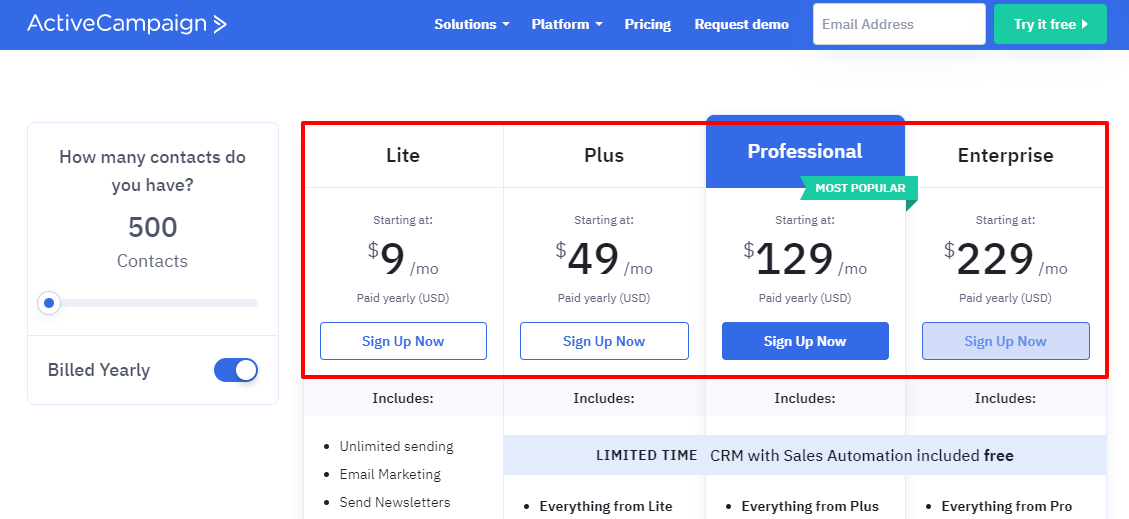Click the ActiveCampaign logo

(x=127, y=24)
